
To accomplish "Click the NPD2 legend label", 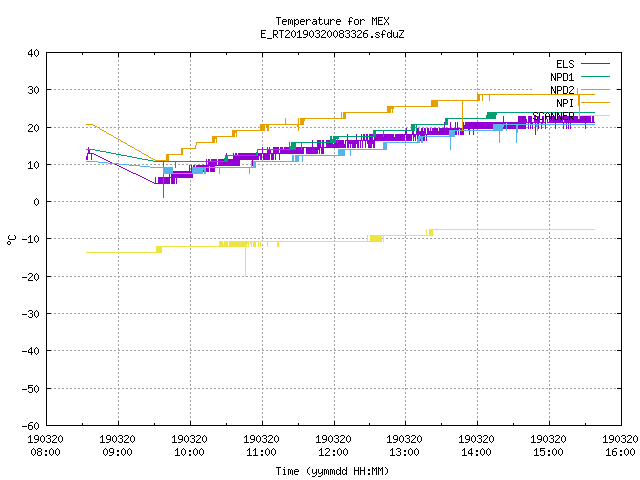I will [562, 90].
